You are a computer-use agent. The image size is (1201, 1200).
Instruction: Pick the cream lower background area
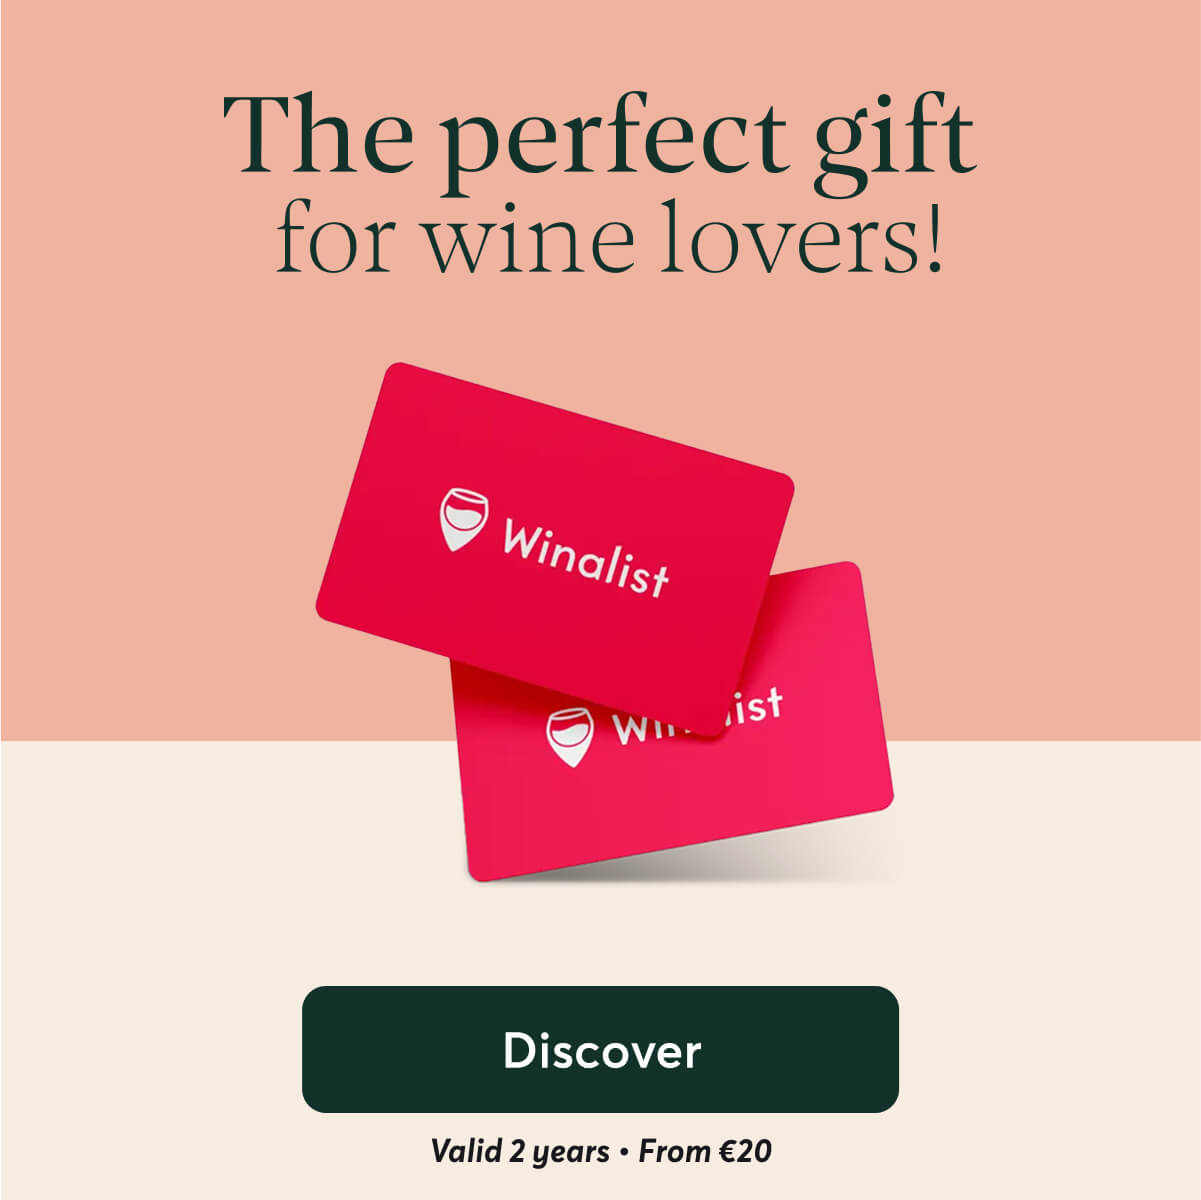point(150,950)
